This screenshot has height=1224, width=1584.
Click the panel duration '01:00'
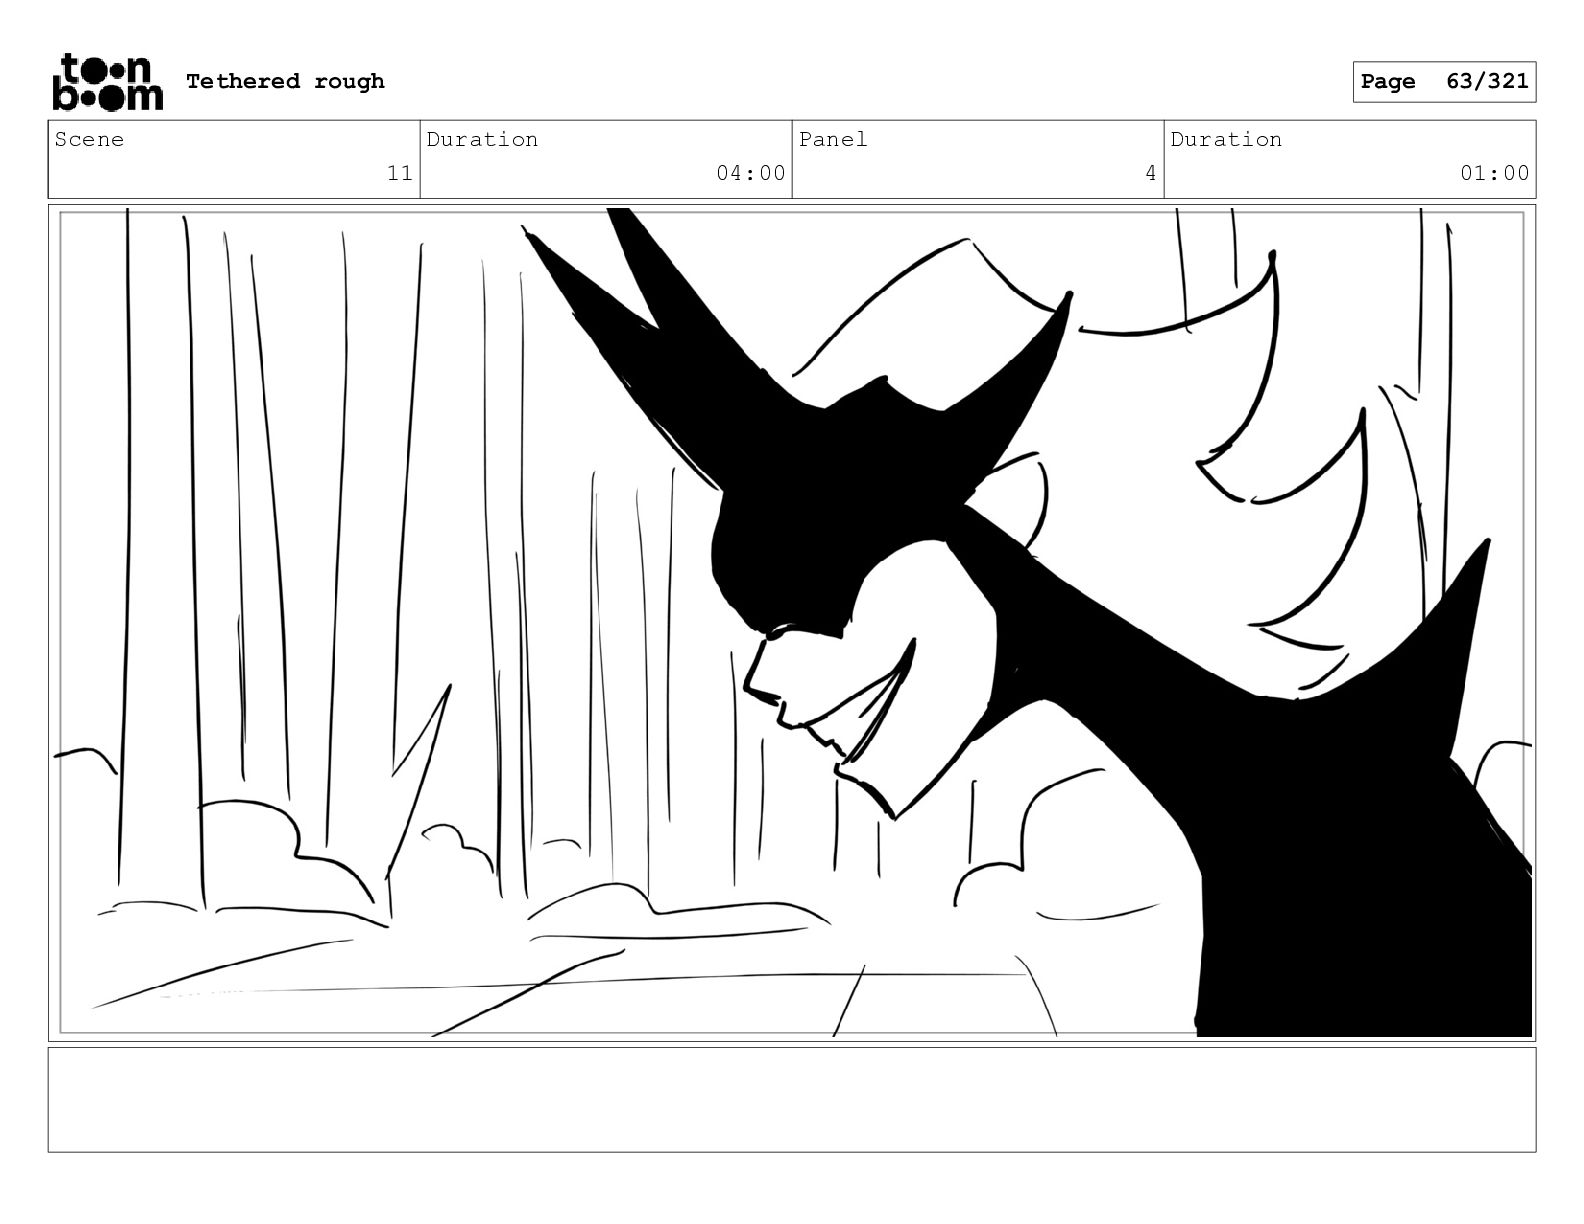[1495, 173]
